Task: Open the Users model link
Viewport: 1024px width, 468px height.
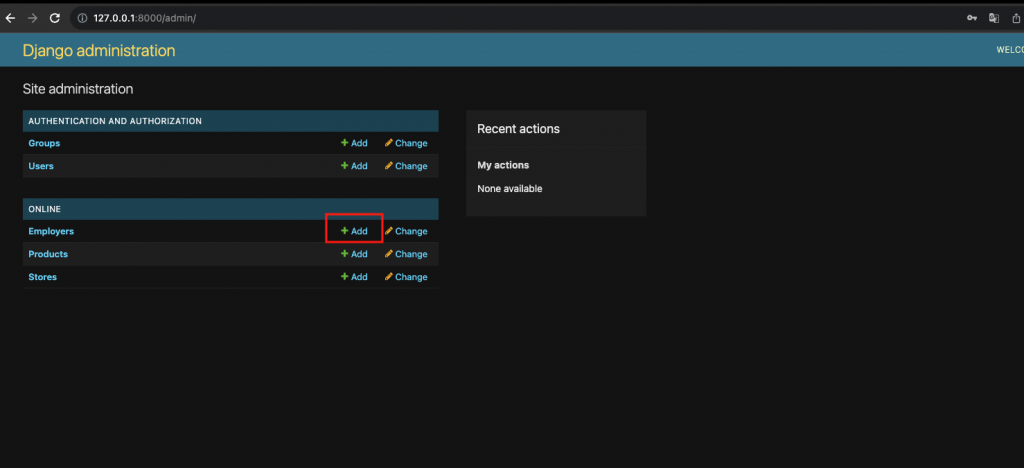Action: (41, 166)
